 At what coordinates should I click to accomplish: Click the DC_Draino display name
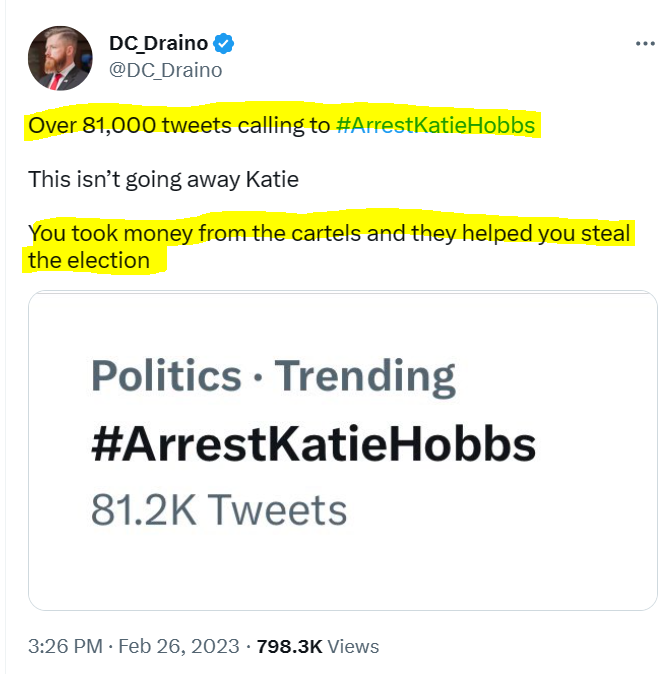point(159,44)
